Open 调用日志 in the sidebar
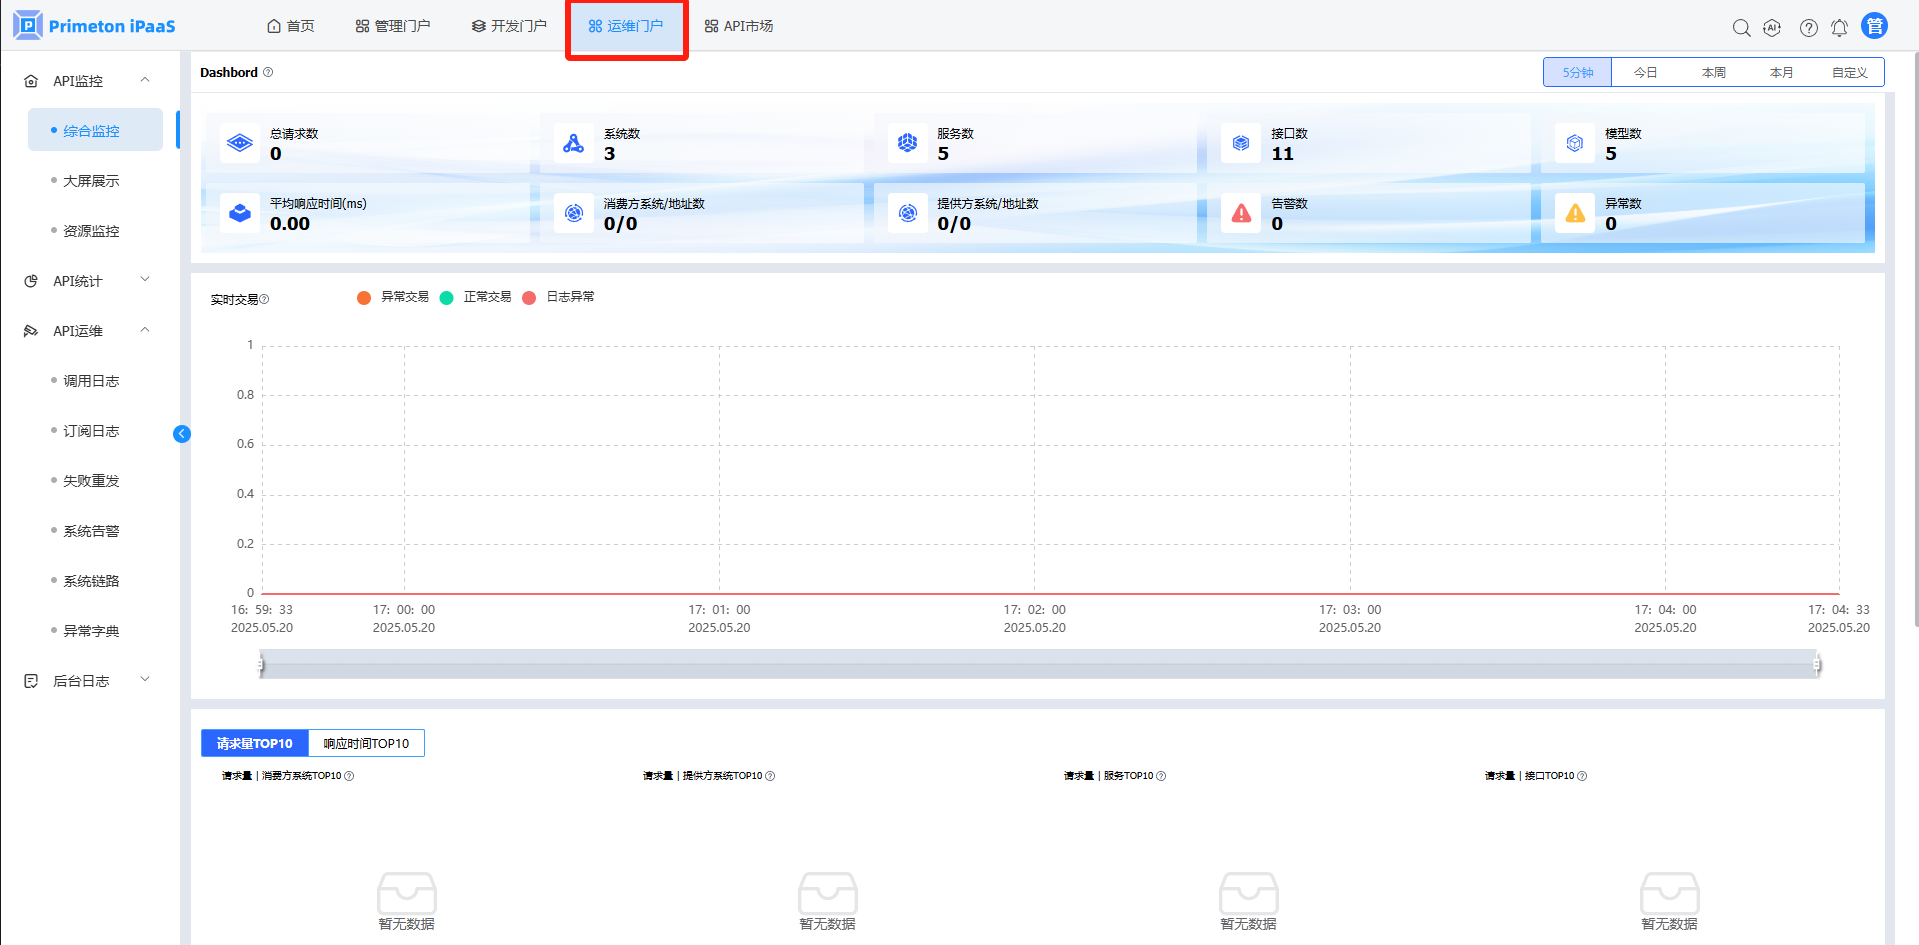The height and width of the screenshot is (945, 1919). click(91, 381)
